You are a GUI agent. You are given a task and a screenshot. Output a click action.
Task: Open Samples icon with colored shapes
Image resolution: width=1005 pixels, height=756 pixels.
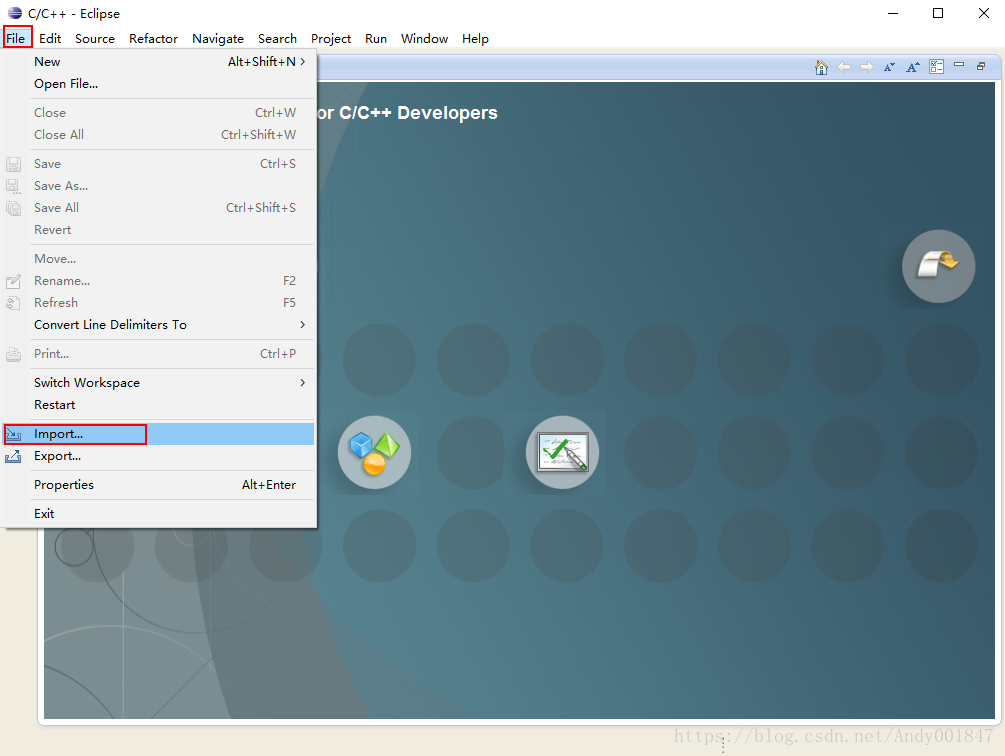tap(374, 452)
